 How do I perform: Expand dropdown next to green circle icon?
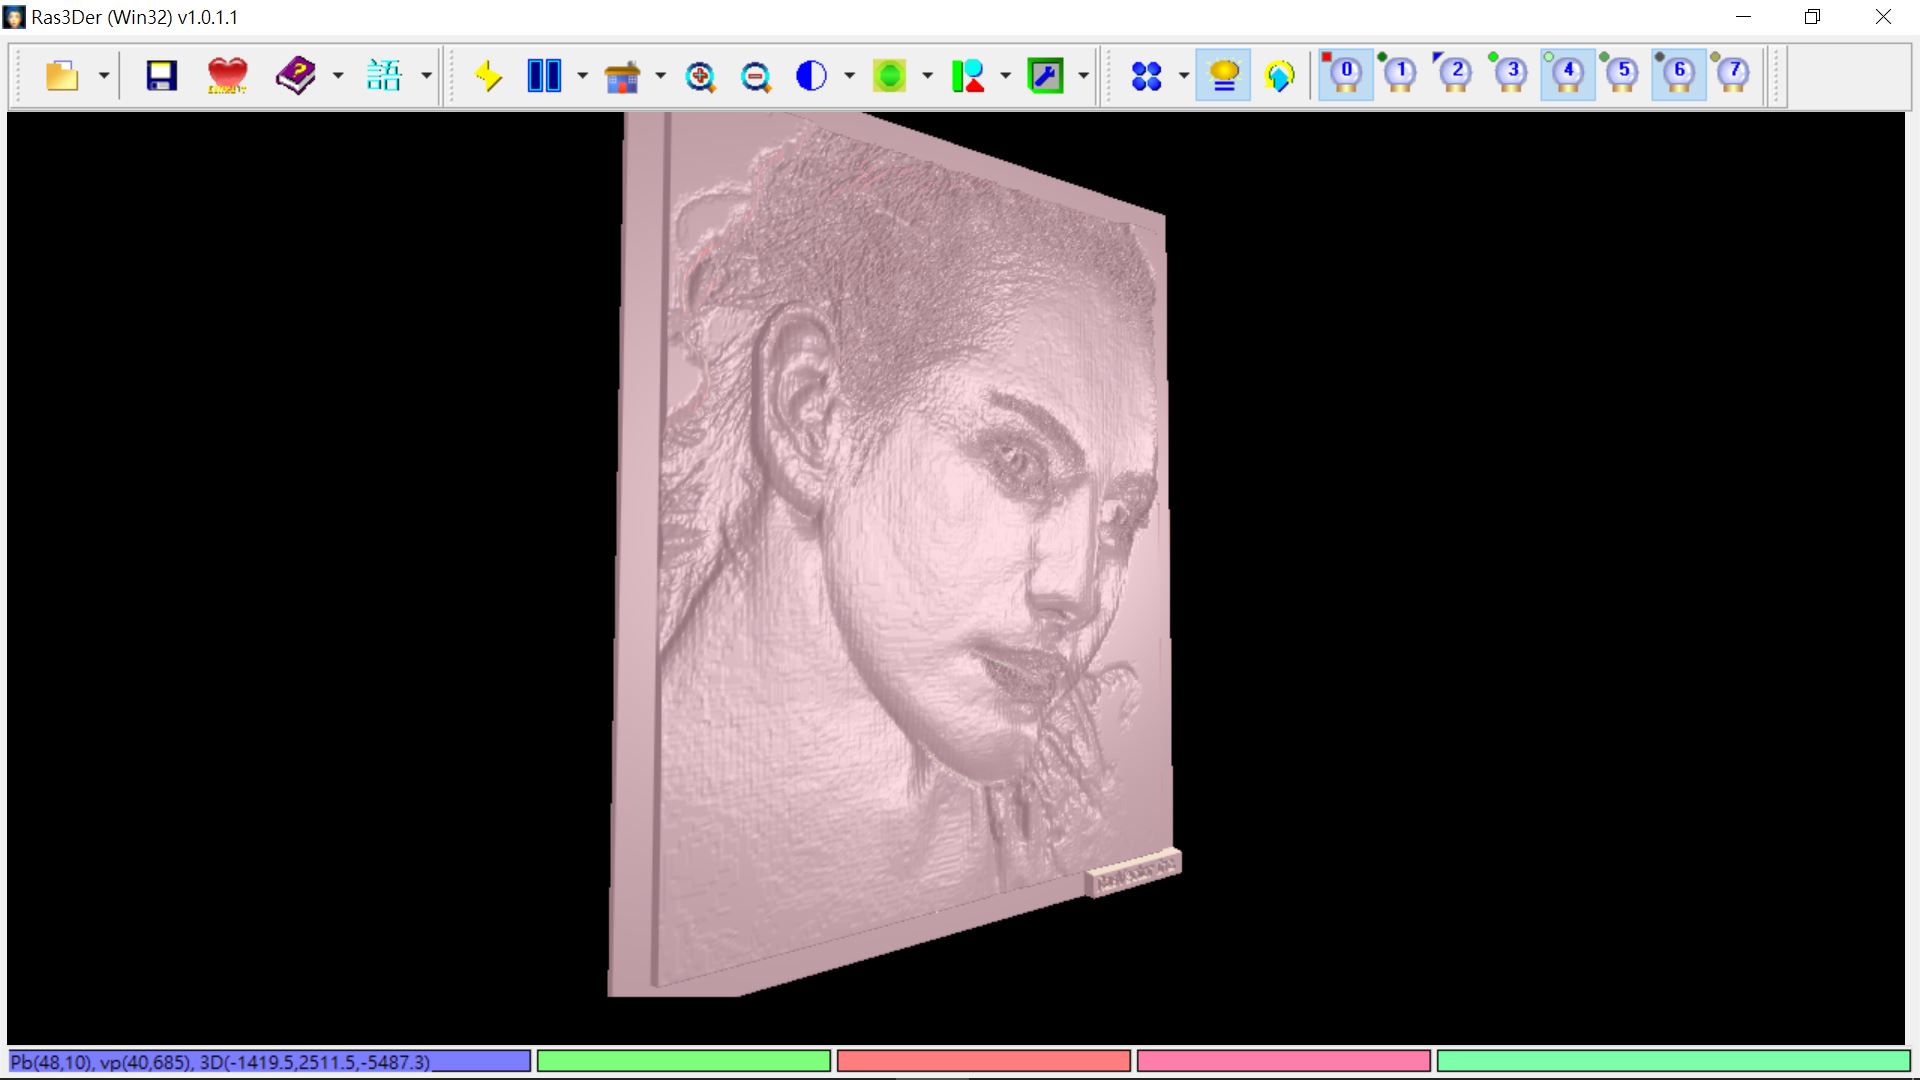[x=927, y=76]
